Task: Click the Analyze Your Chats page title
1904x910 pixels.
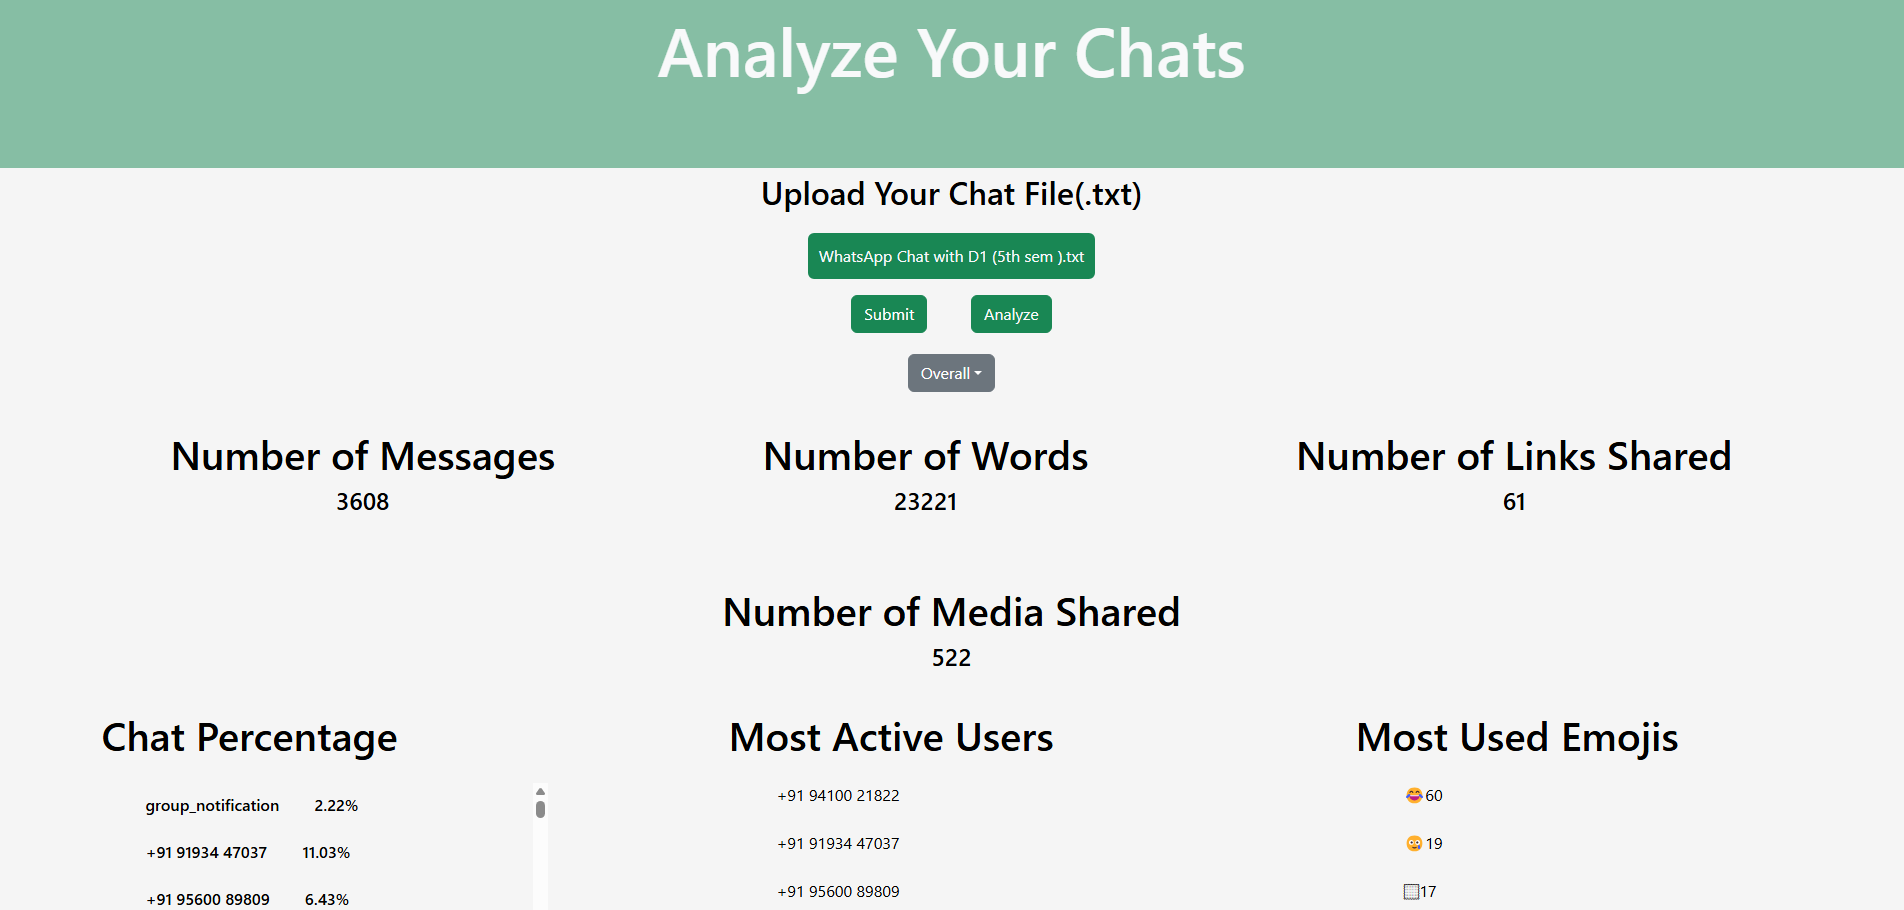Action: click(x=951, y=54)
